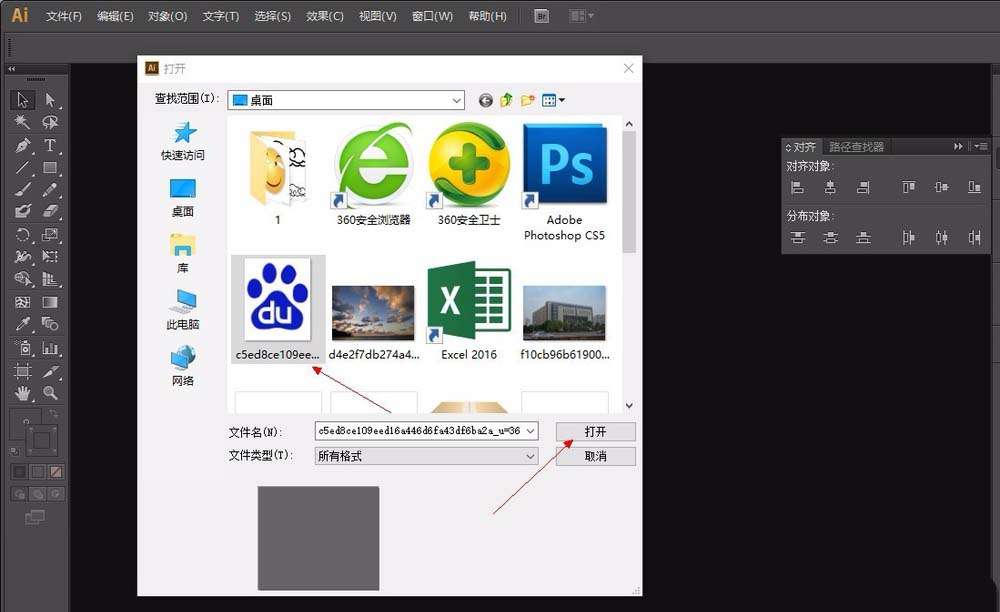Viewport: 1000px width, 612px height.
Task: Collapse the align panel with double arrows
Action: pyautogui.click(x=958, y=146)
